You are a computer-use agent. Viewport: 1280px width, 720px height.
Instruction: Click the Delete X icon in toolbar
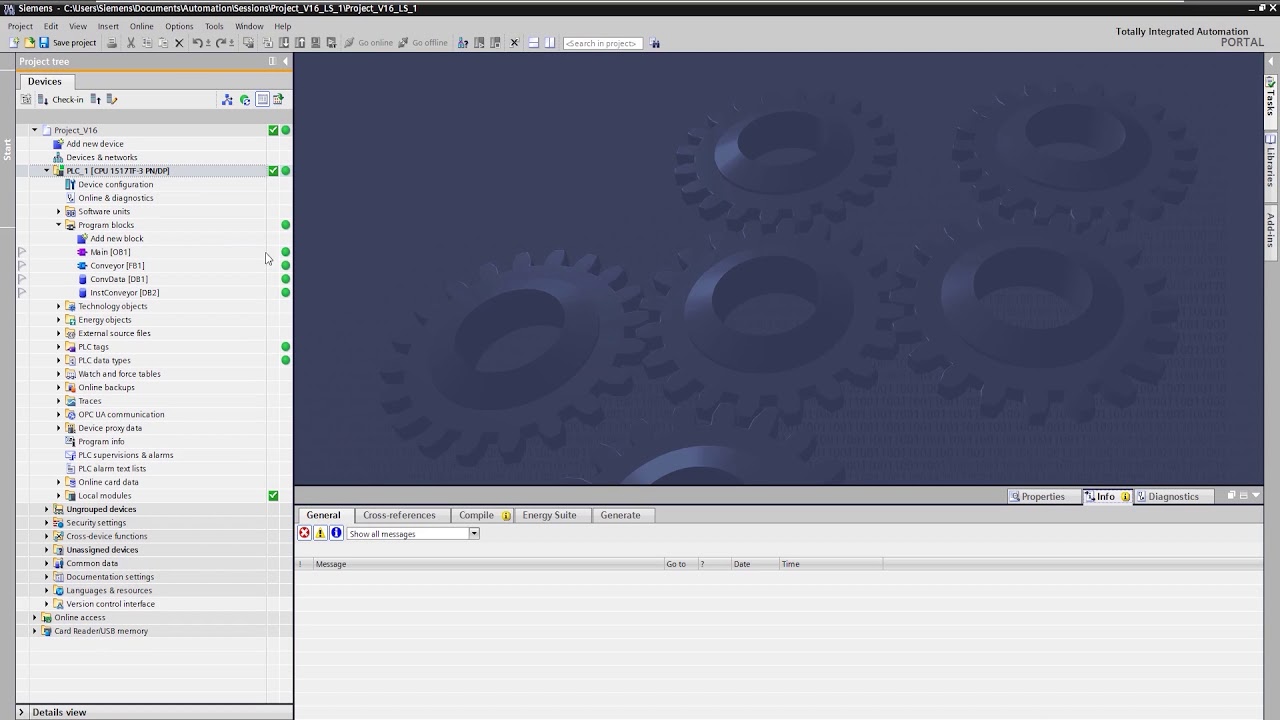pos(179,43)
